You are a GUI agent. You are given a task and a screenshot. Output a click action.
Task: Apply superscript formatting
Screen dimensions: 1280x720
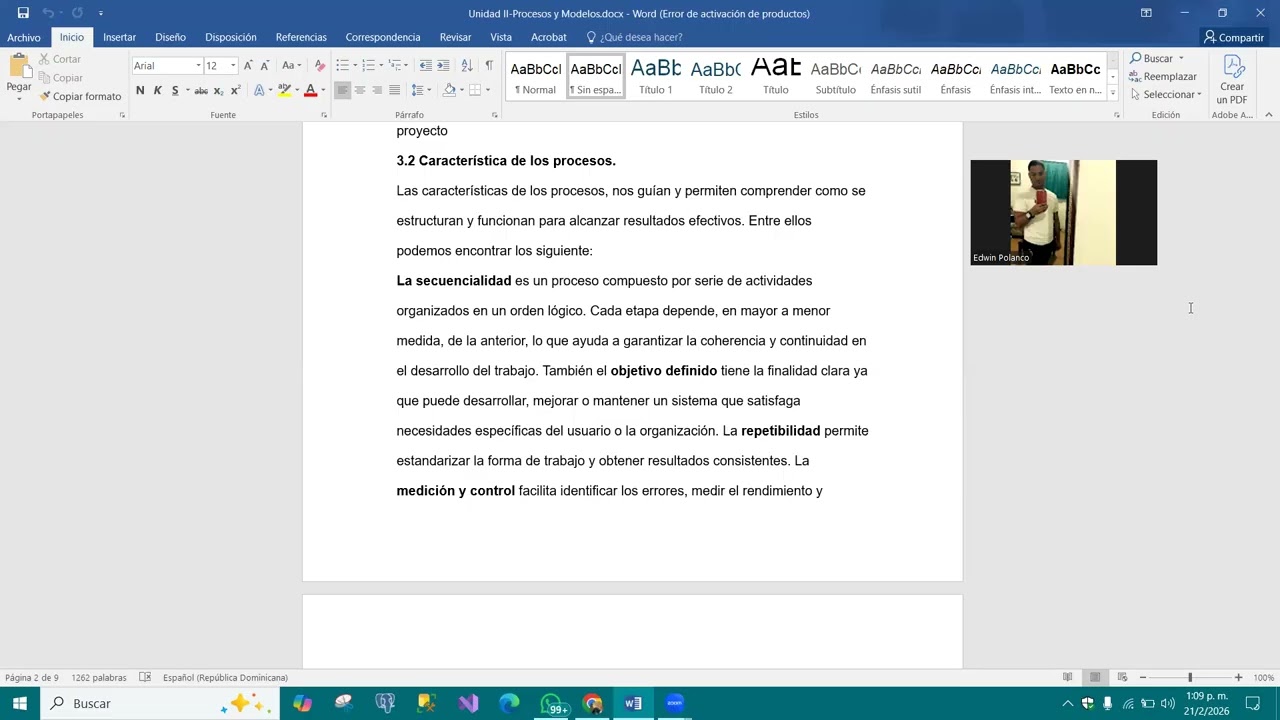(x=235, y=90)
